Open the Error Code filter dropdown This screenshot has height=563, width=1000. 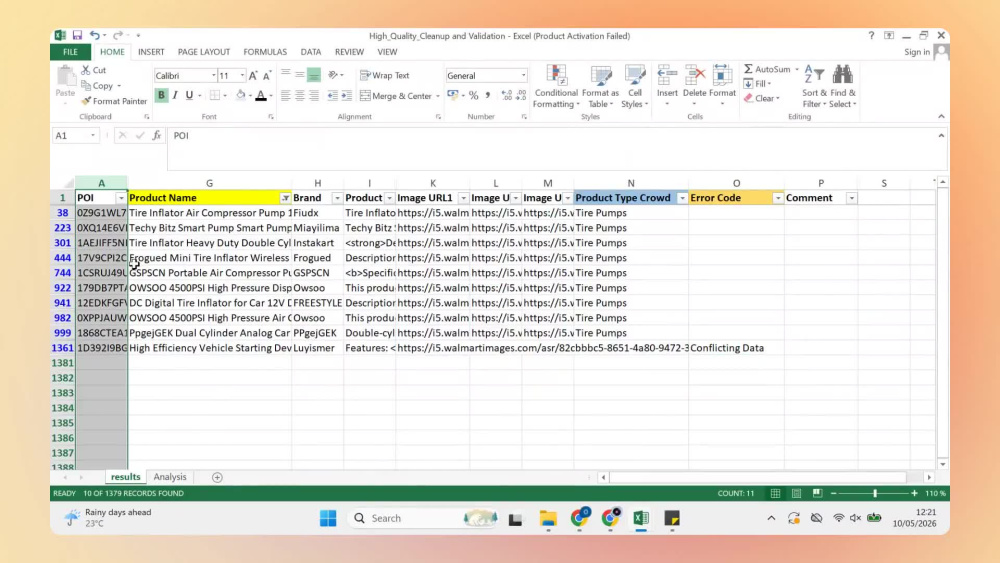click(777, 198)
